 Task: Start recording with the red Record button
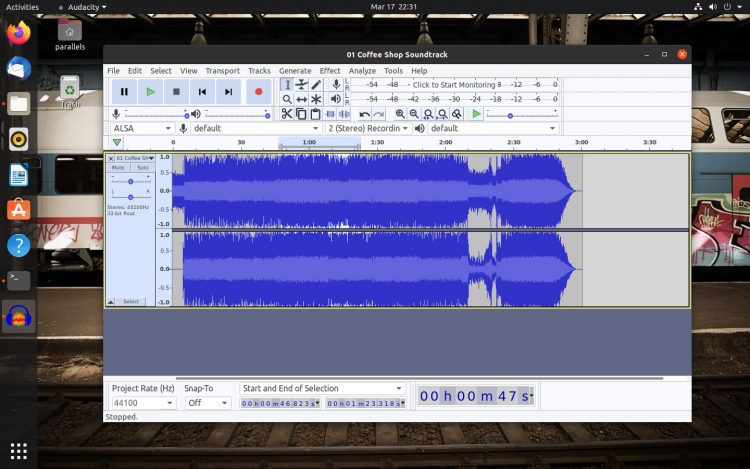(259, 92)
